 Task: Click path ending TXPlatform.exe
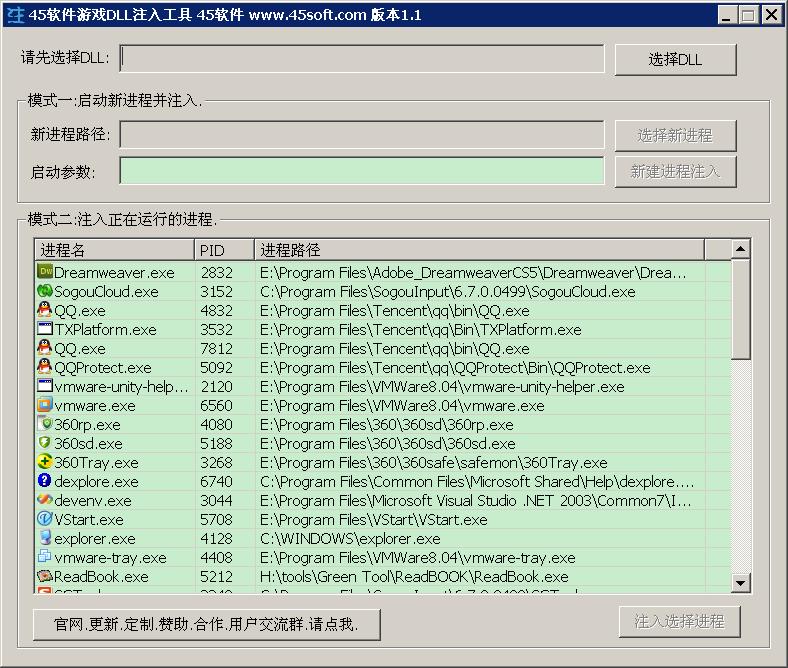tap(421, 330)
